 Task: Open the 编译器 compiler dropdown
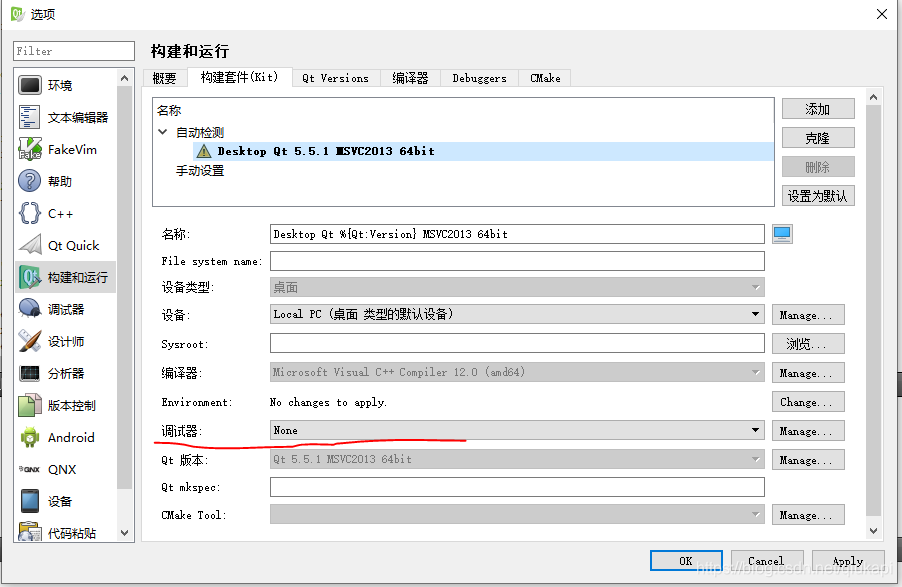click(x=517, y=372)
